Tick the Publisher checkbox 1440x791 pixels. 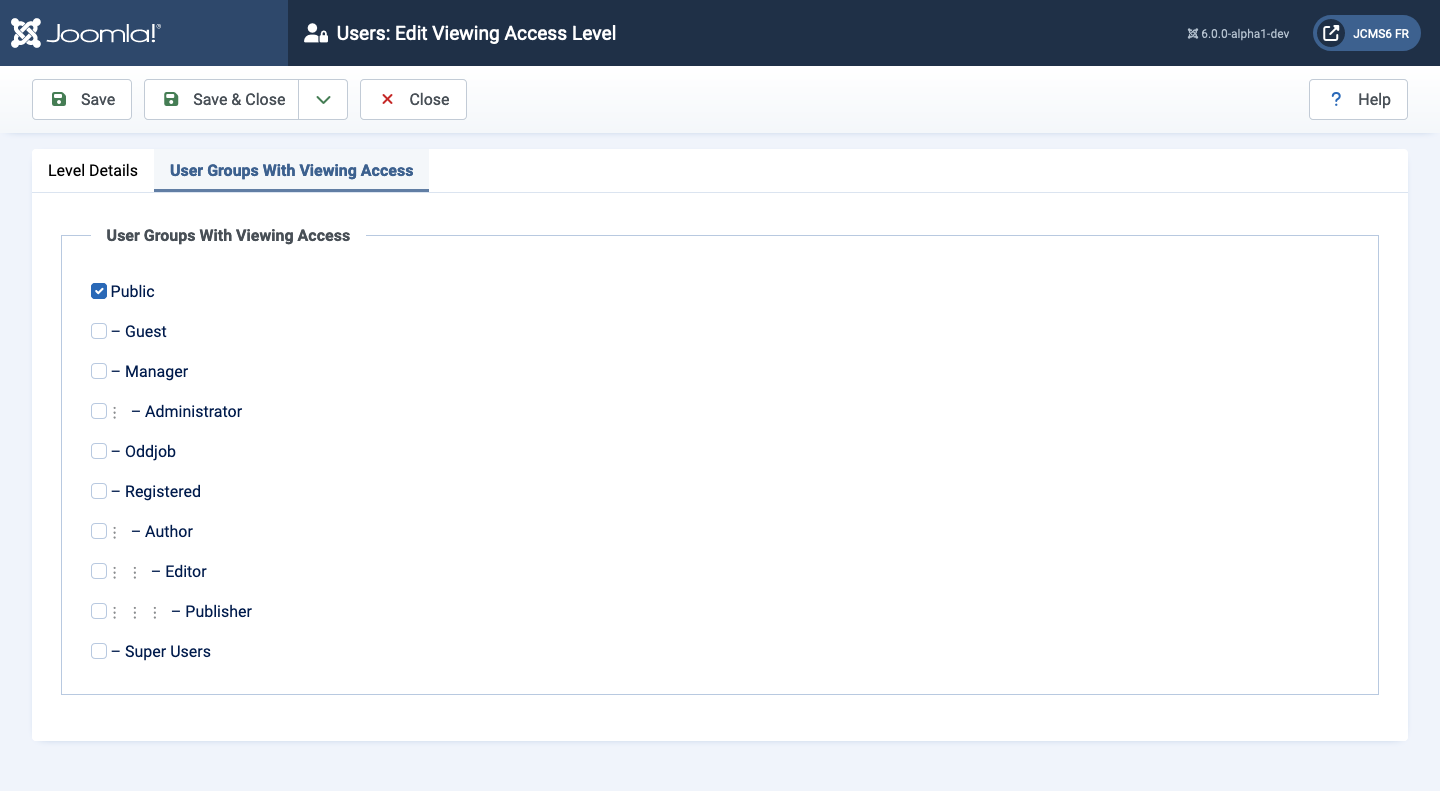click(x=99, y=611)
